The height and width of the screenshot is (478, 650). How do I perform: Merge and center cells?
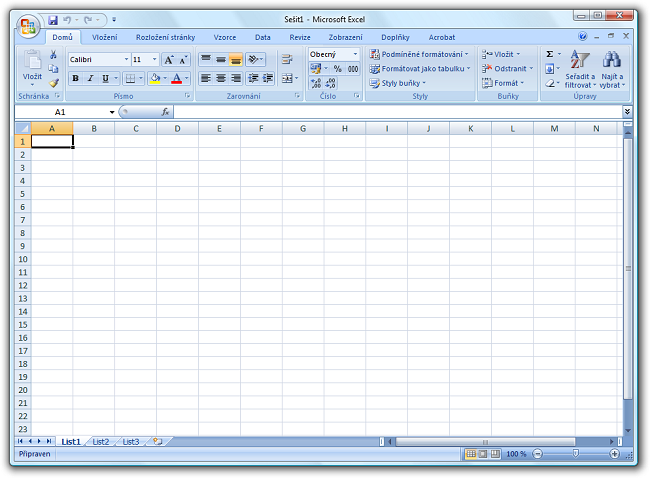tap(287, 78)
